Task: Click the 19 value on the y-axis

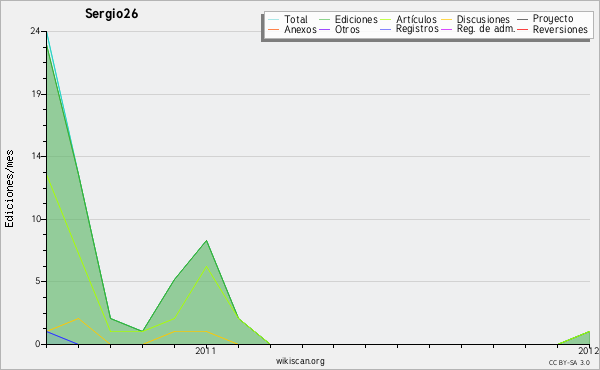Action: [x=36, y=94]
